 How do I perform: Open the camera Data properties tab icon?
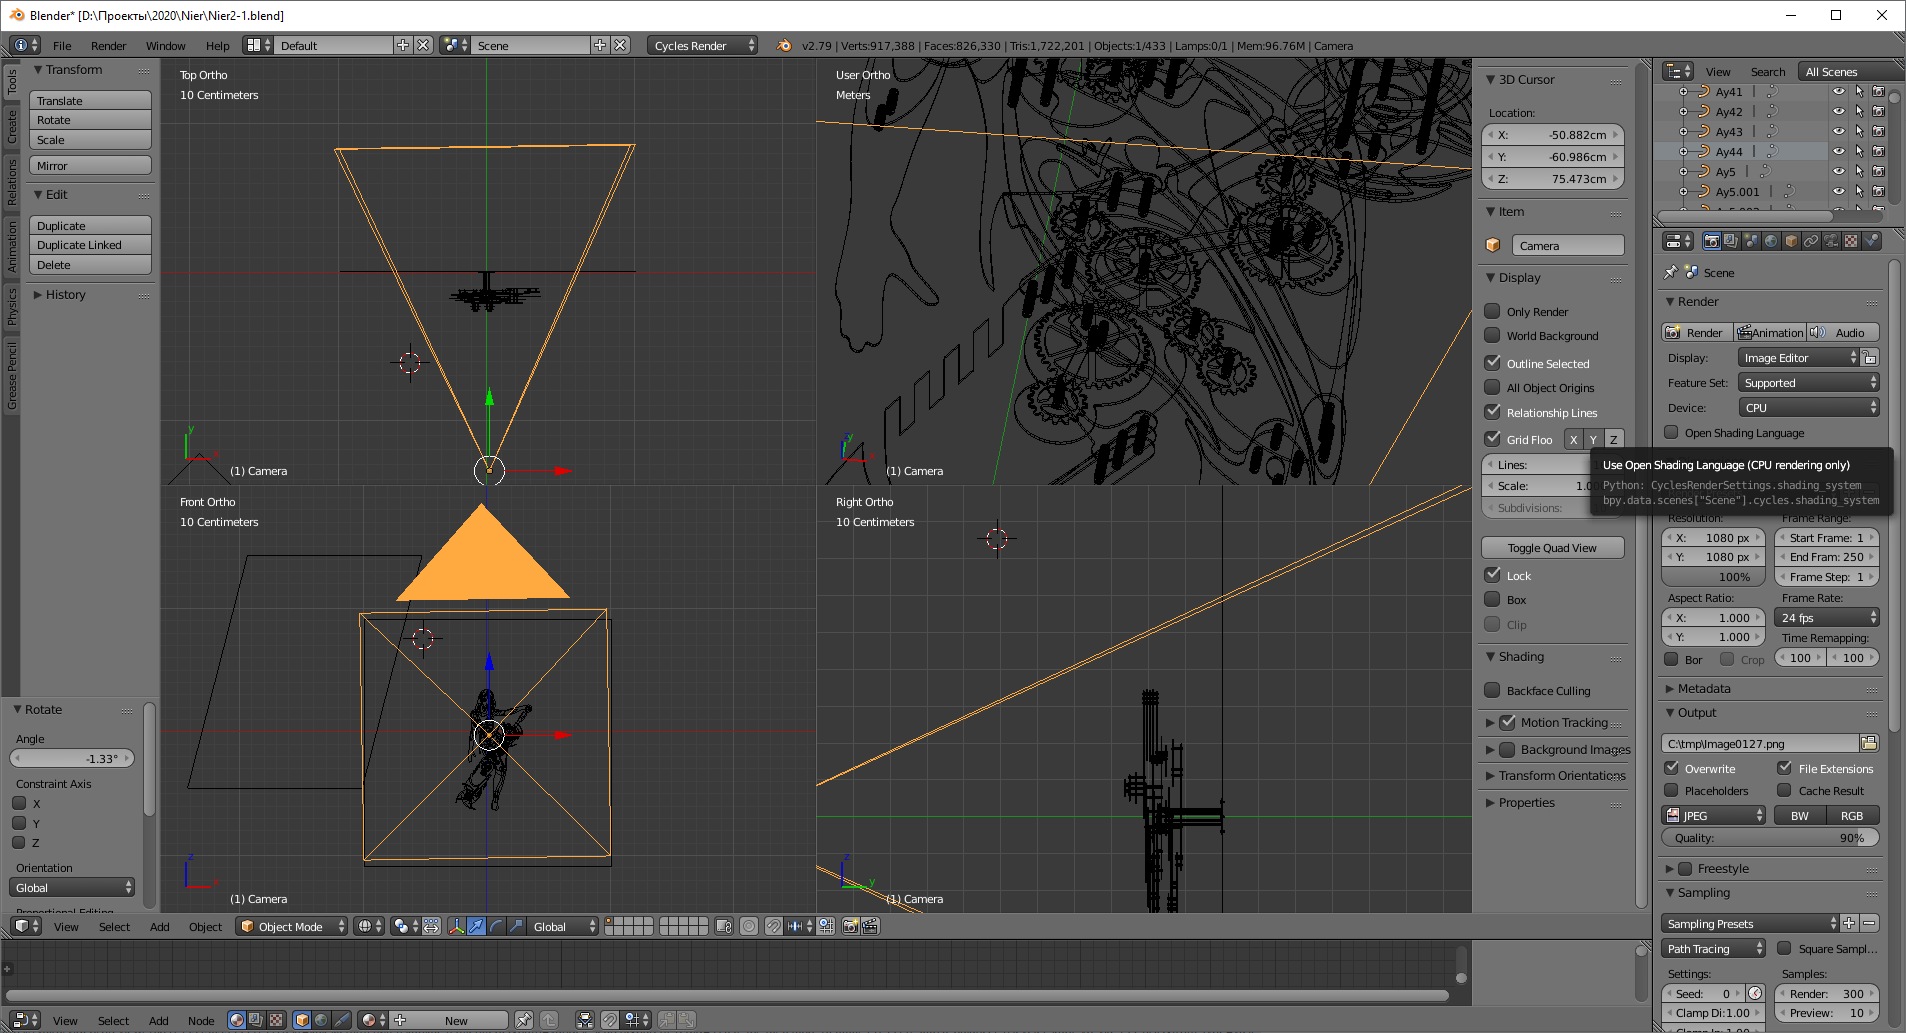(1831, 241)
